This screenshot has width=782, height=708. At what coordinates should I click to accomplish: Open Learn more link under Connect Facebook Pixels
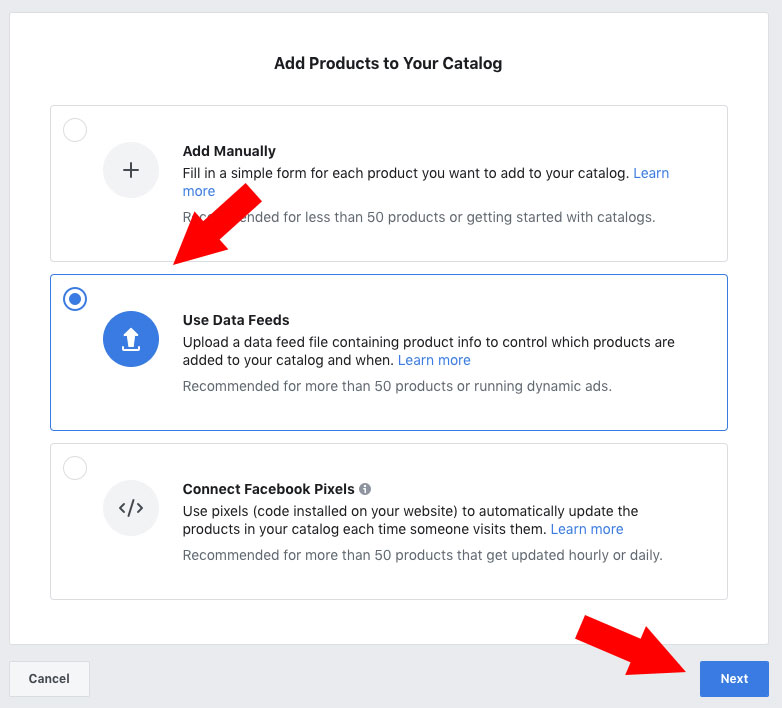click(x=587, y=529)
